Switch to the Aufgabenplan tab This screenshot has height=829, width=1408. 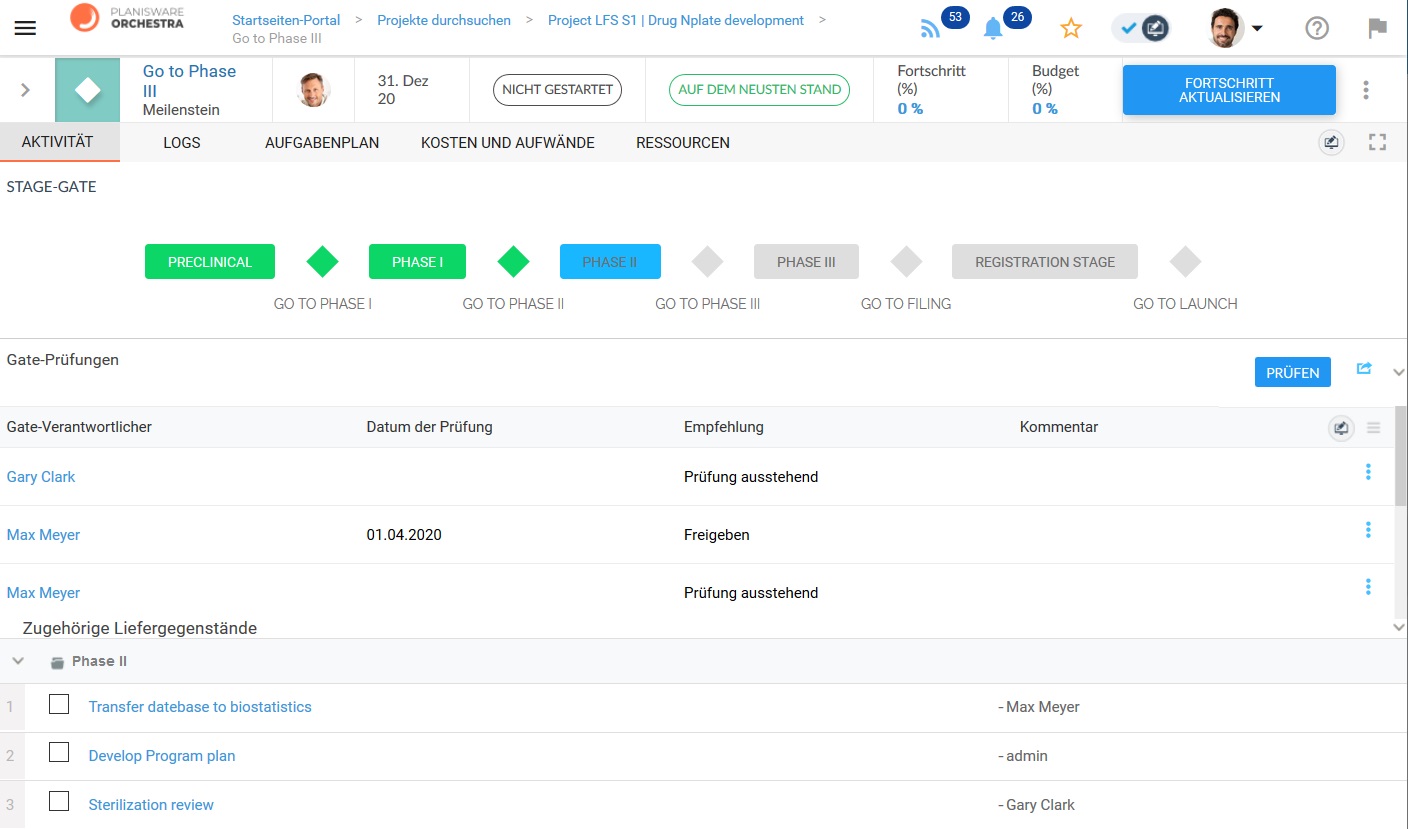click(322, 143)
